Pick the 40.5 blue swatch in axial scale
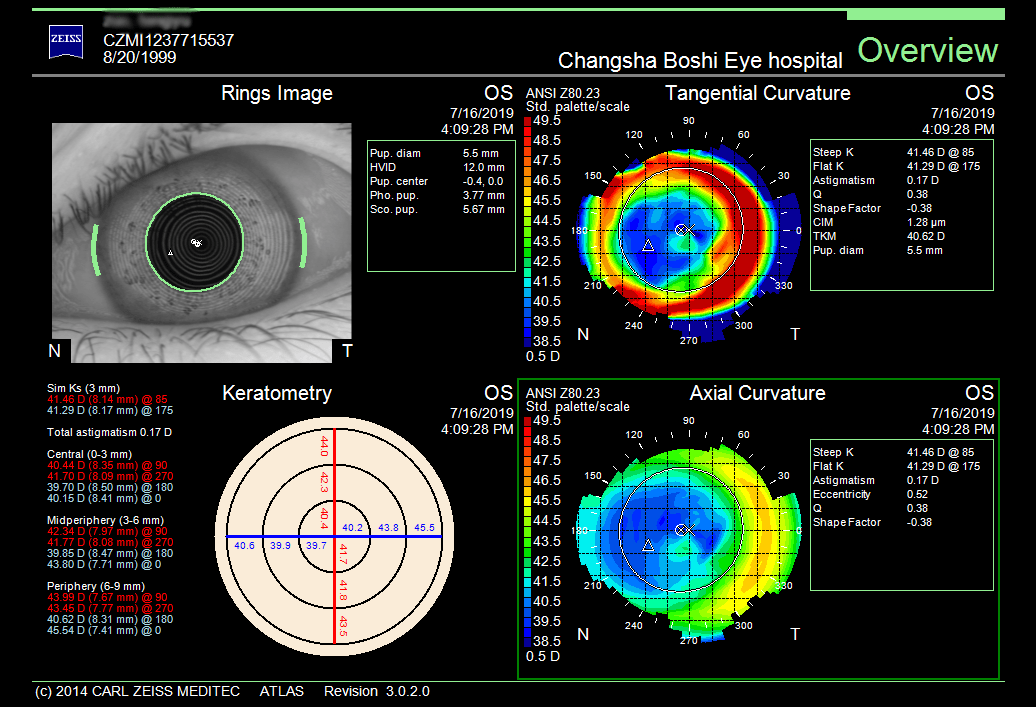The width and height of the screenshot is (1036, 707). coord(527,601)
